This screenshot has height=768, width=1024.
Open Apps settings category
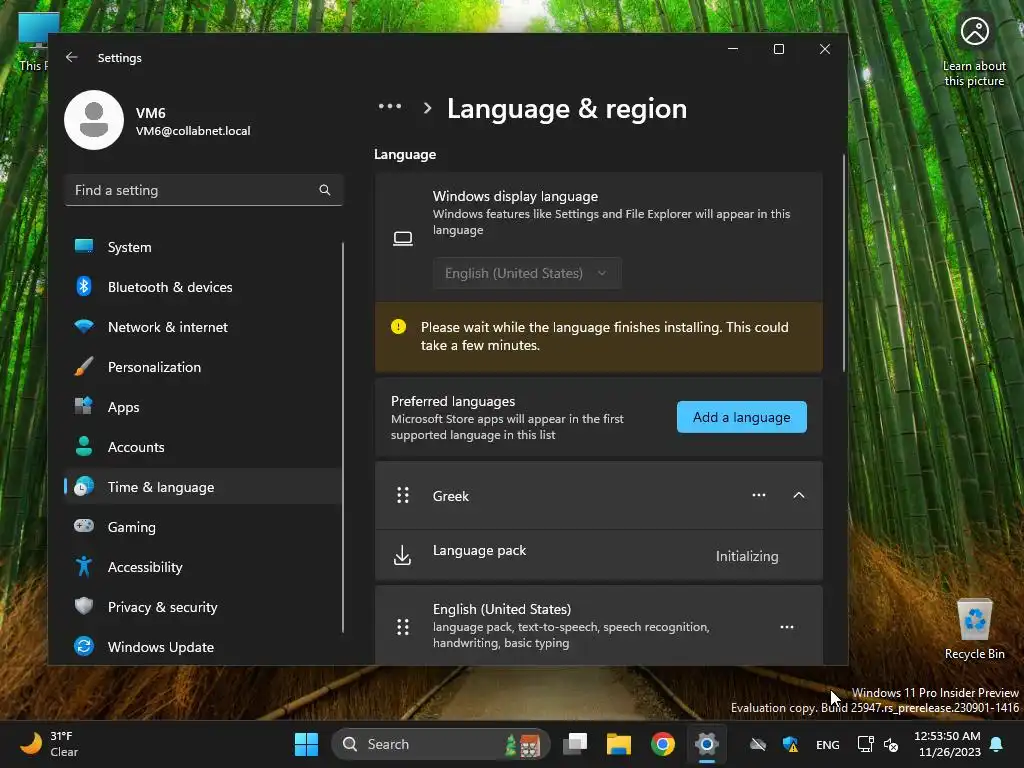click(x=204, y=407)
